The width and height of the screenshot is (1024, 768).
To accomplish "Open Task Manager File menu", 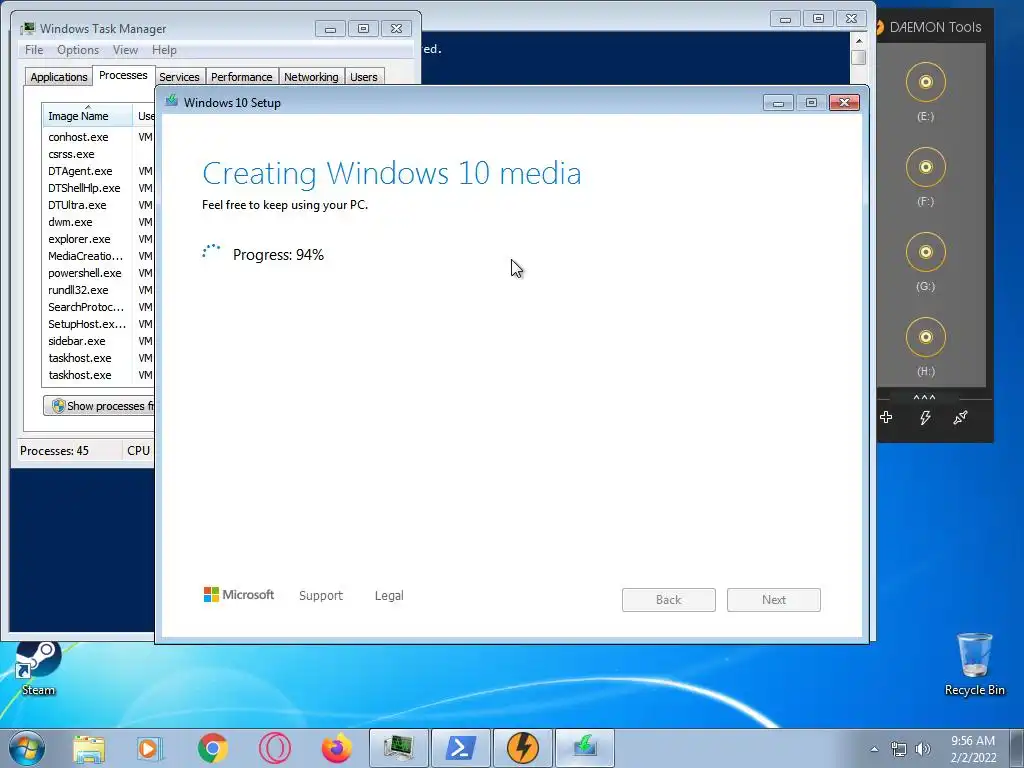I will click(x=34, y=50).
